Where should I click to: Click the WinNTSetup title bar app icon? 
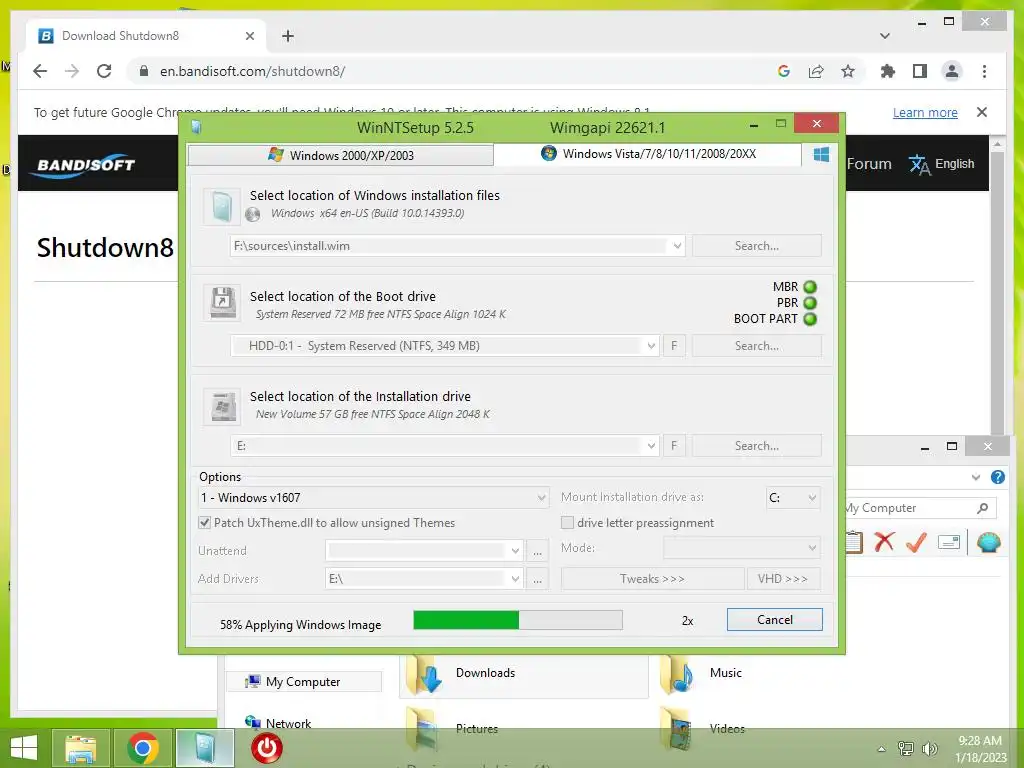pyautogui.click(x=196, y=127)
